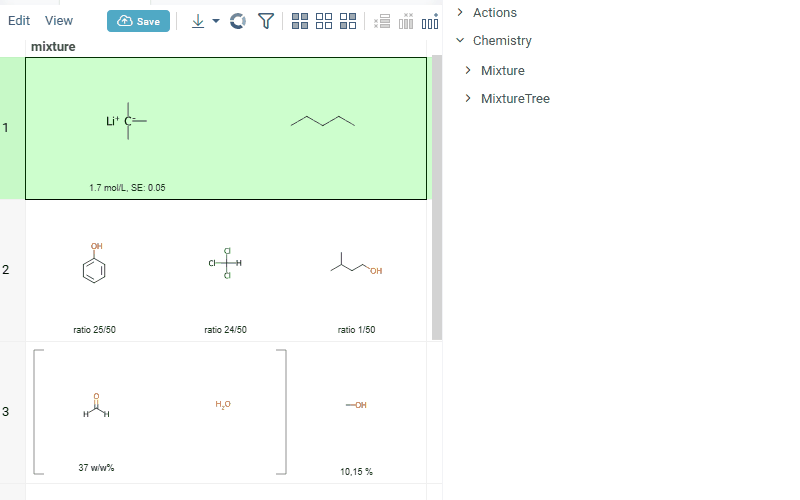Open the filter funnel tool
The height and width of the screenshot is (500, 800).
pos(265,21)
